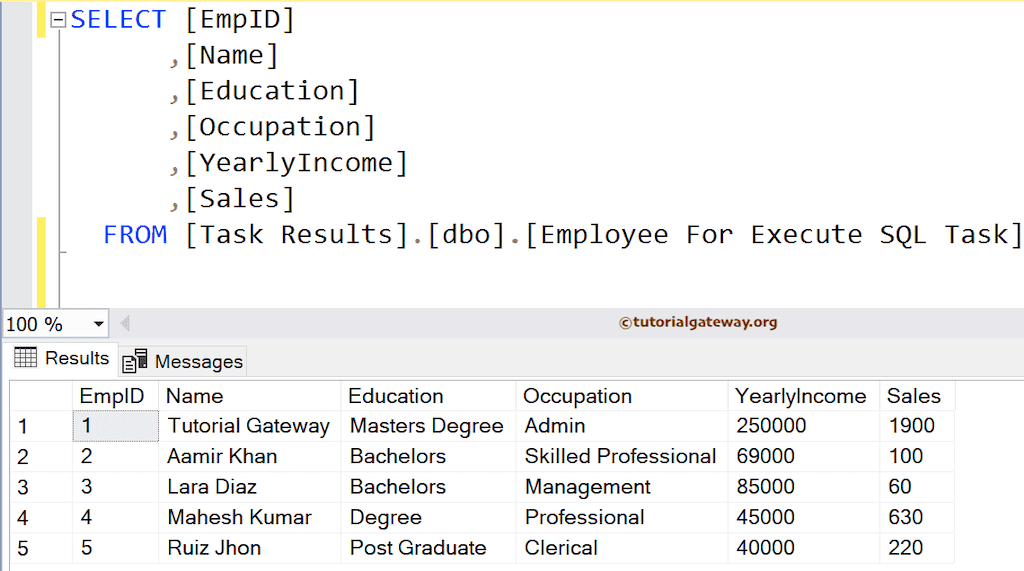Click the Skilled Professional occupation cell
This screenshot has width=1024, height=571.
(620, 457)
